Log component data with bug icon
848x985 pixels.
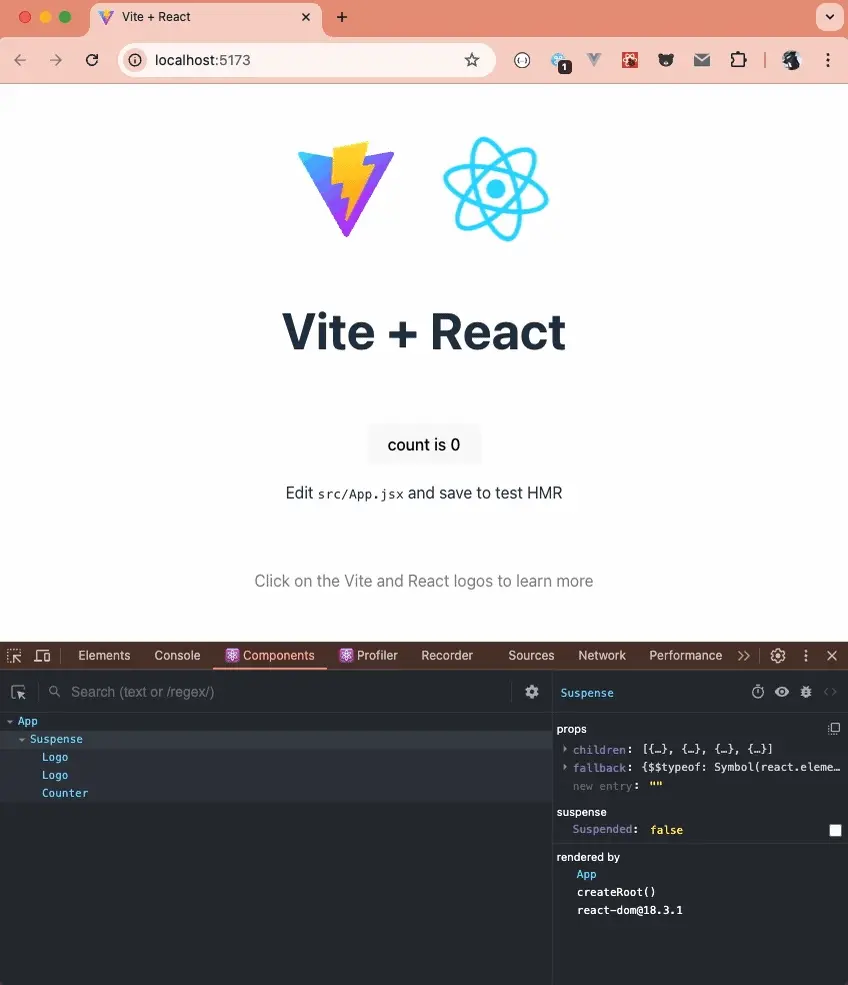pos(806,692)
